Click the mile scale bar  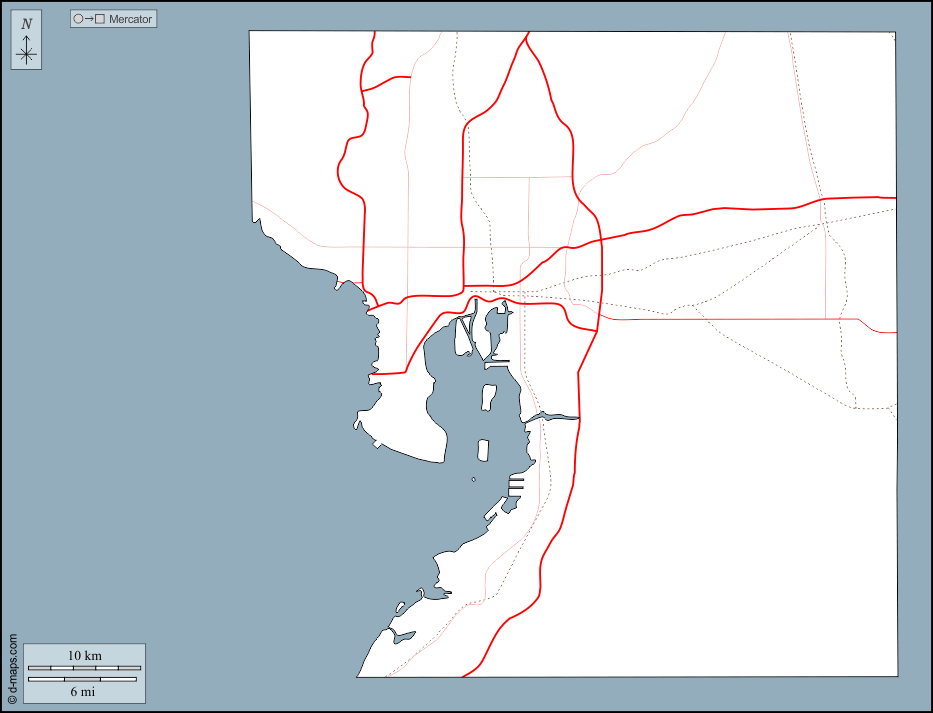click(x=84, y=679)
